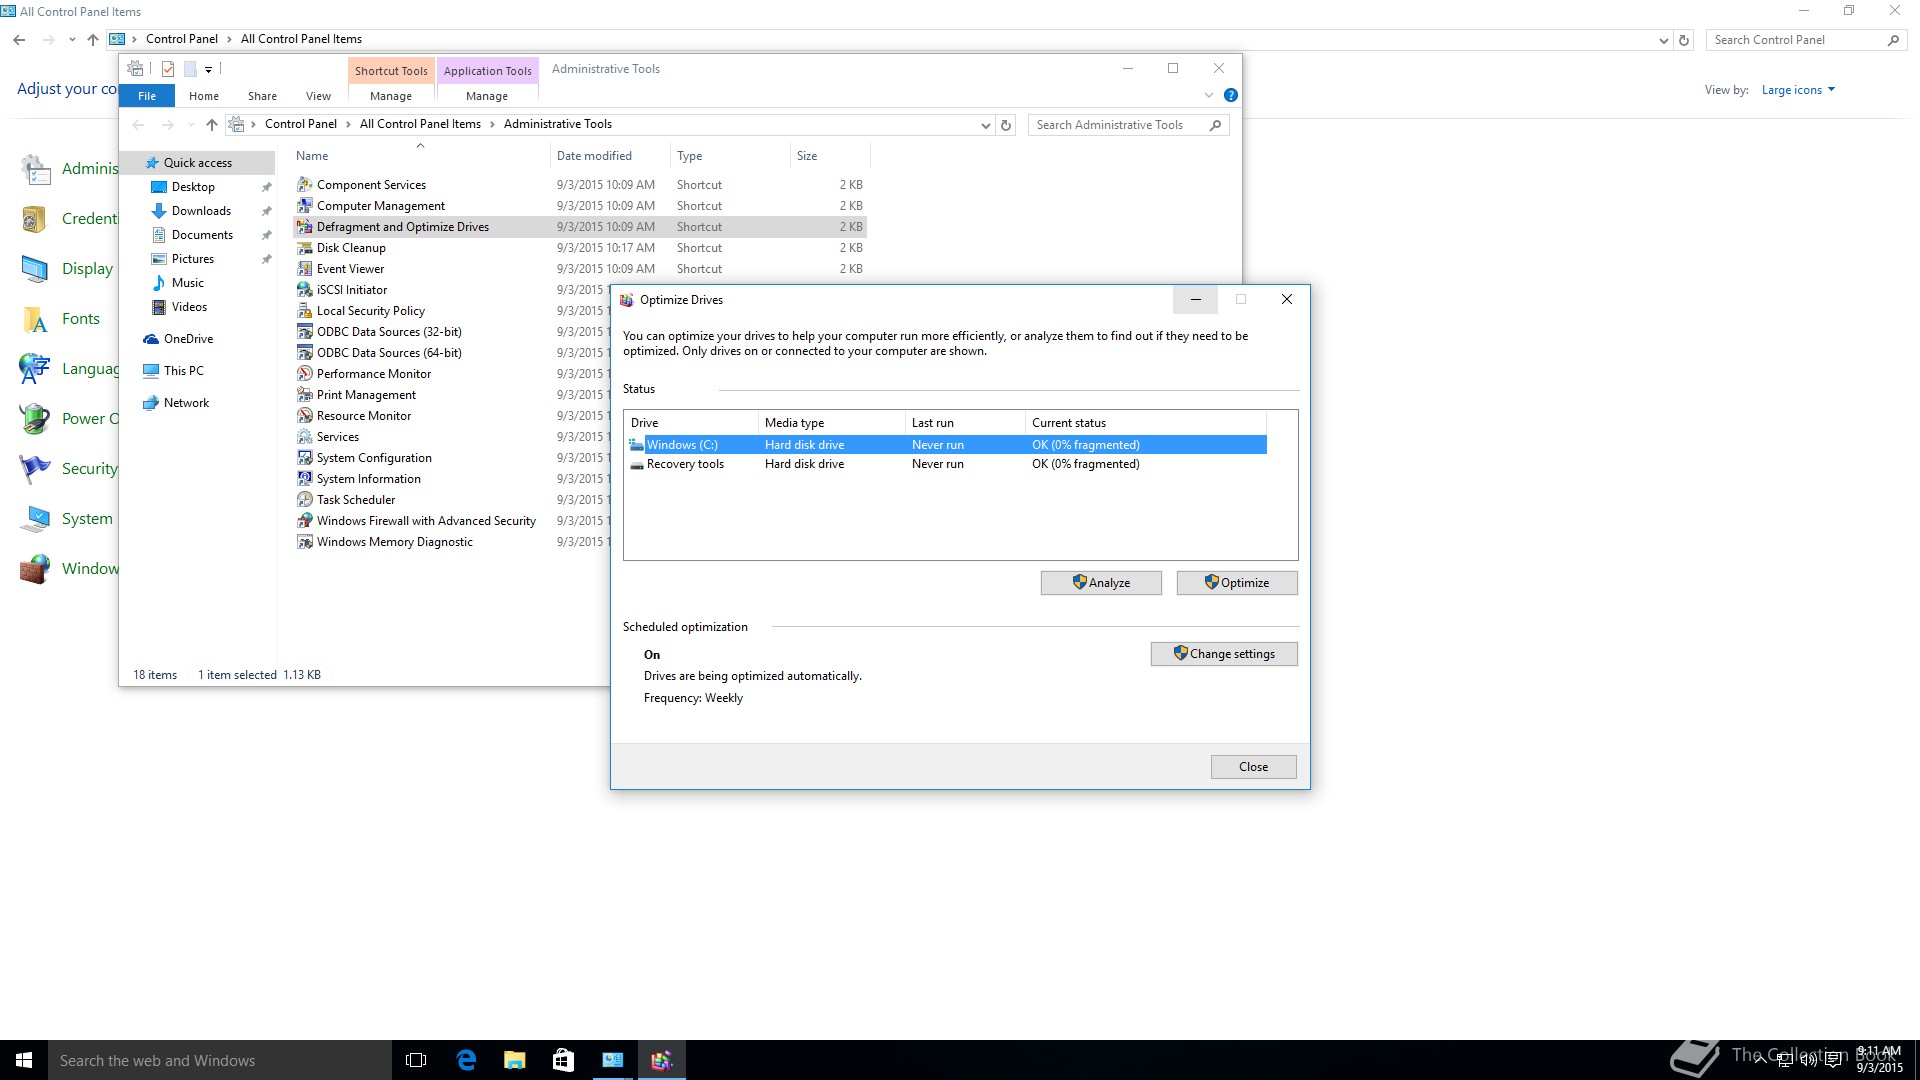The height and width of the screenshot is (1080, 1920).
Task: Click the Recovery tools drive icon
Action: click(x=637, y=464)
